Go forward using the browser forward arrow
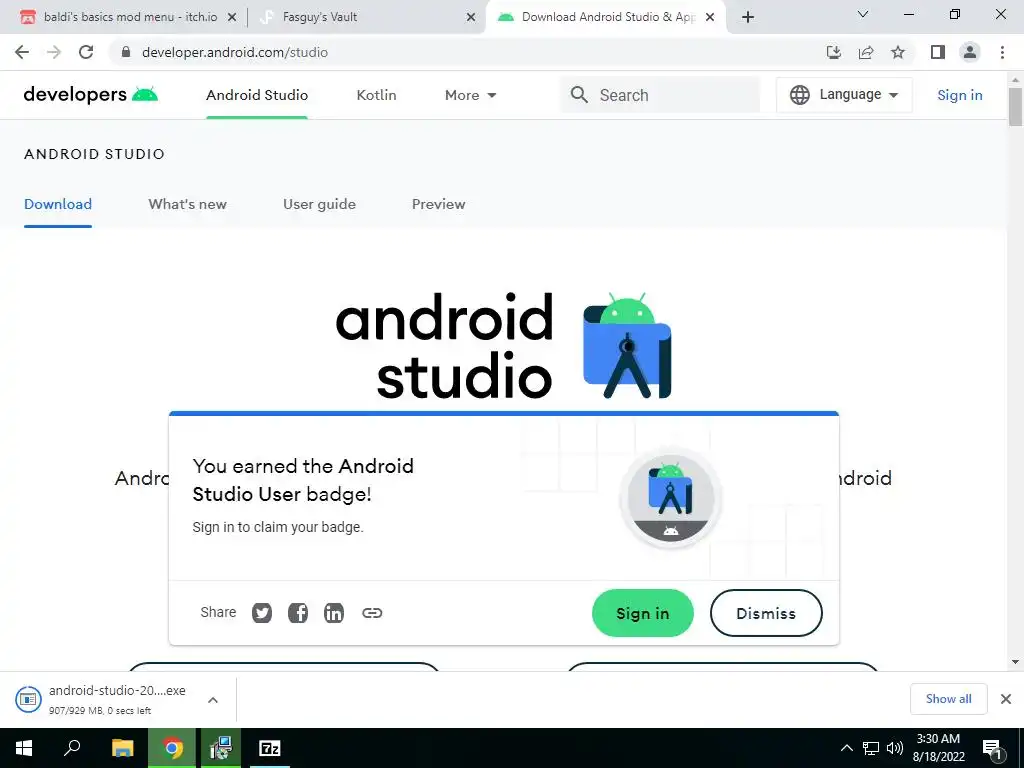Screen dimensions: 1024x768 pyautogui.click(x=54, y=52)
